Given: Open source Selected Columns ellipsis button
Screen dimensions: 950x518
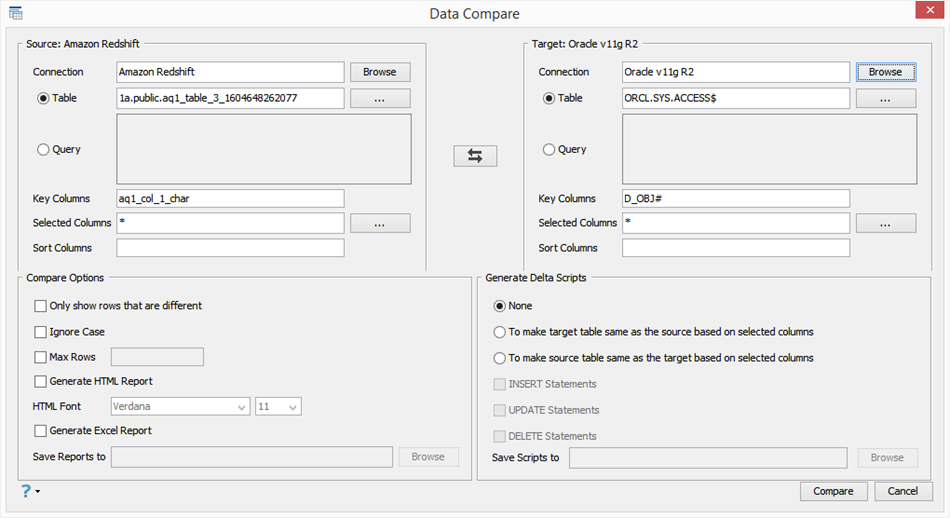Looking at the screenshot, I should pos(380,224).
